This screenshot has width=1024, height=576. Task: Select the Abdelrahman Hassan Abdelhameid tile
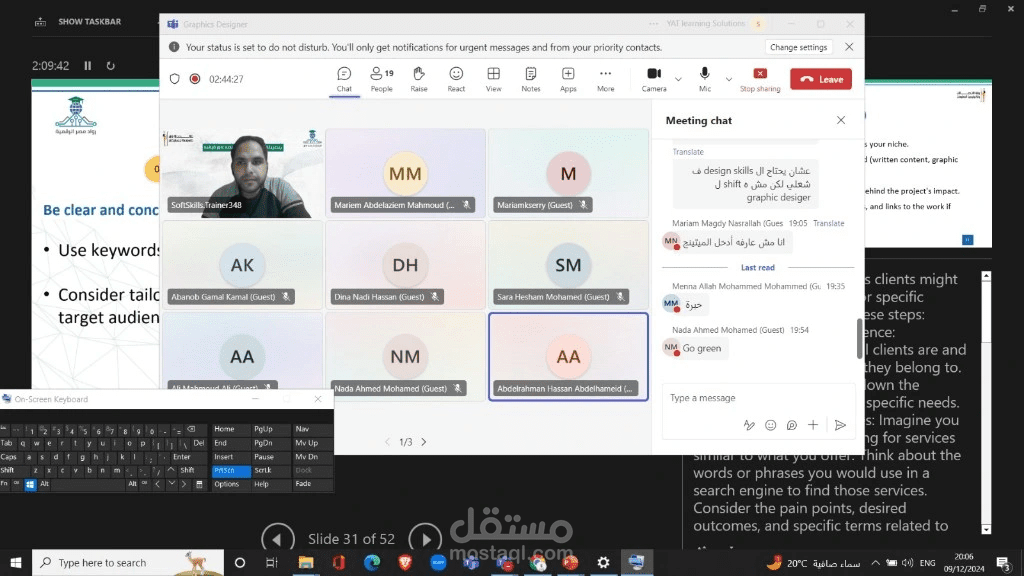568,356
